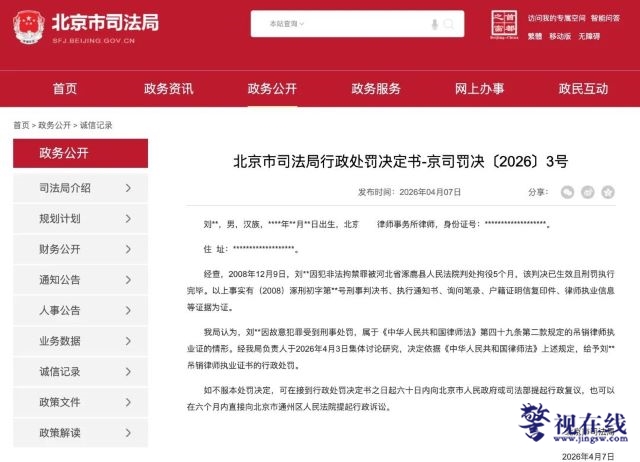Click 首页 in the breadcrumb
The width and height of the screenshot is (640, 462).
click(x=22, y=125)
